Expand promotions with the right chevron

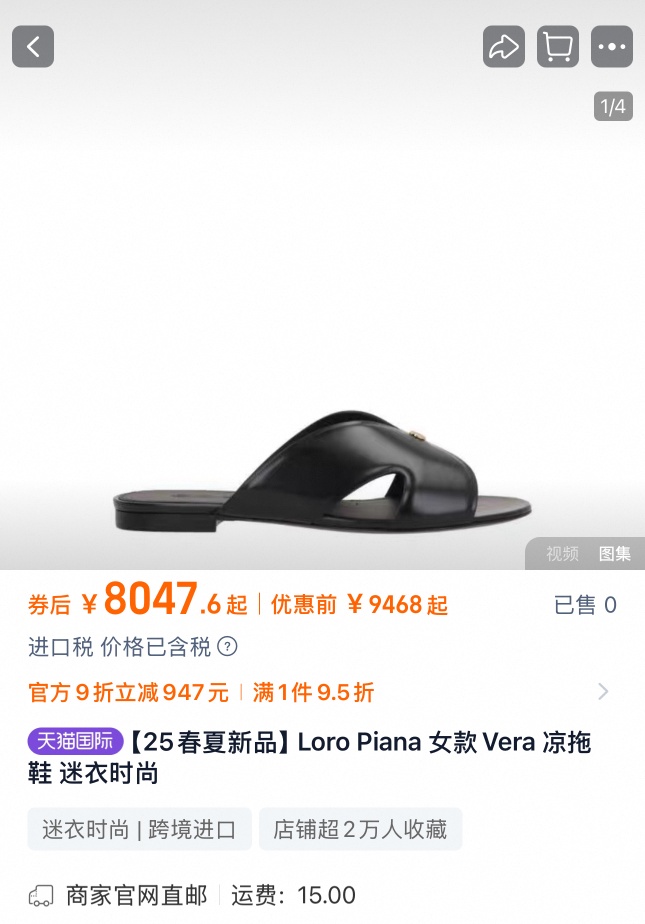point(603,691)
